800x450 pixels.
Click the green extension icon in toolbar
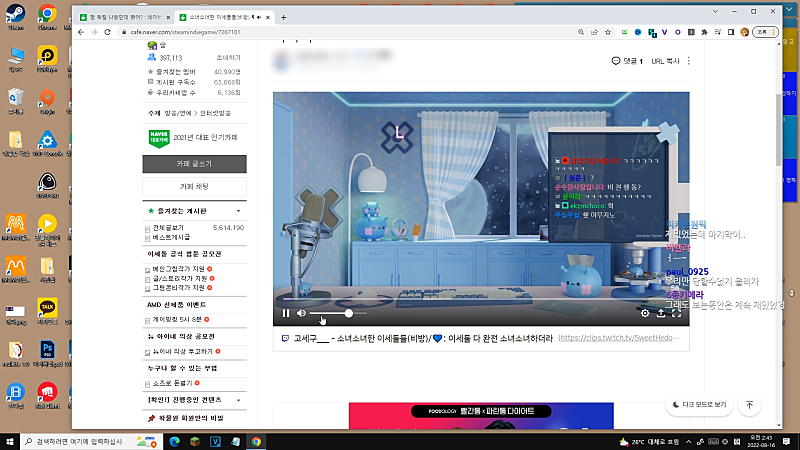click(624, 32)
